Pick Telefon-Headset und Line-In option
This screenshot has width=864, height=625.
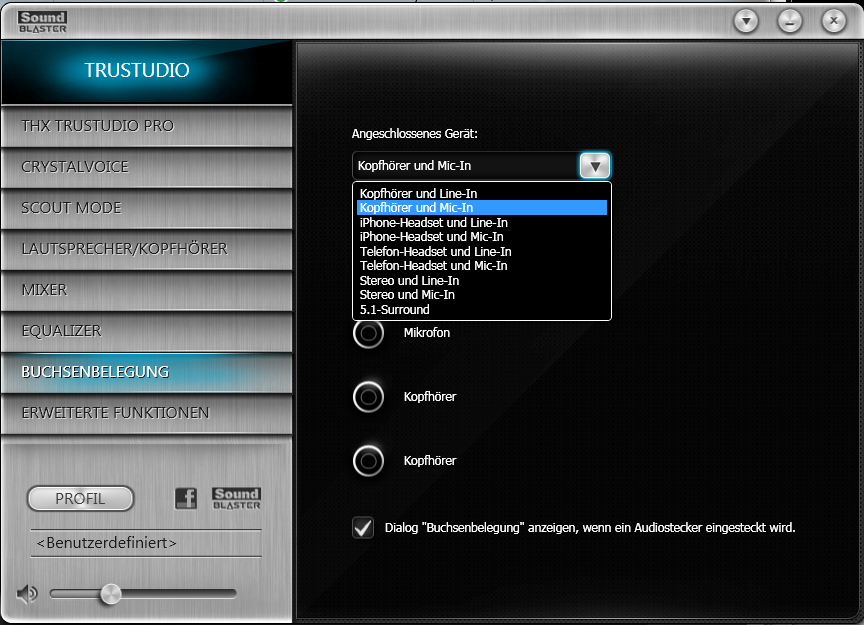pyautogui.click(x=482, y=252)
